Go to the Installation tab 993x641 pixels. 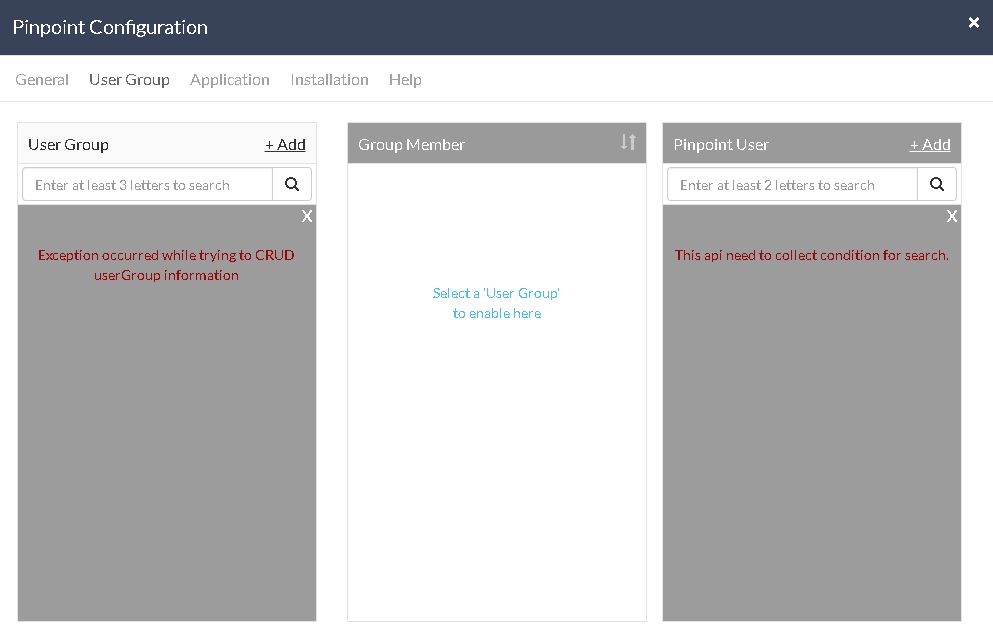click(x=329, y=80)
